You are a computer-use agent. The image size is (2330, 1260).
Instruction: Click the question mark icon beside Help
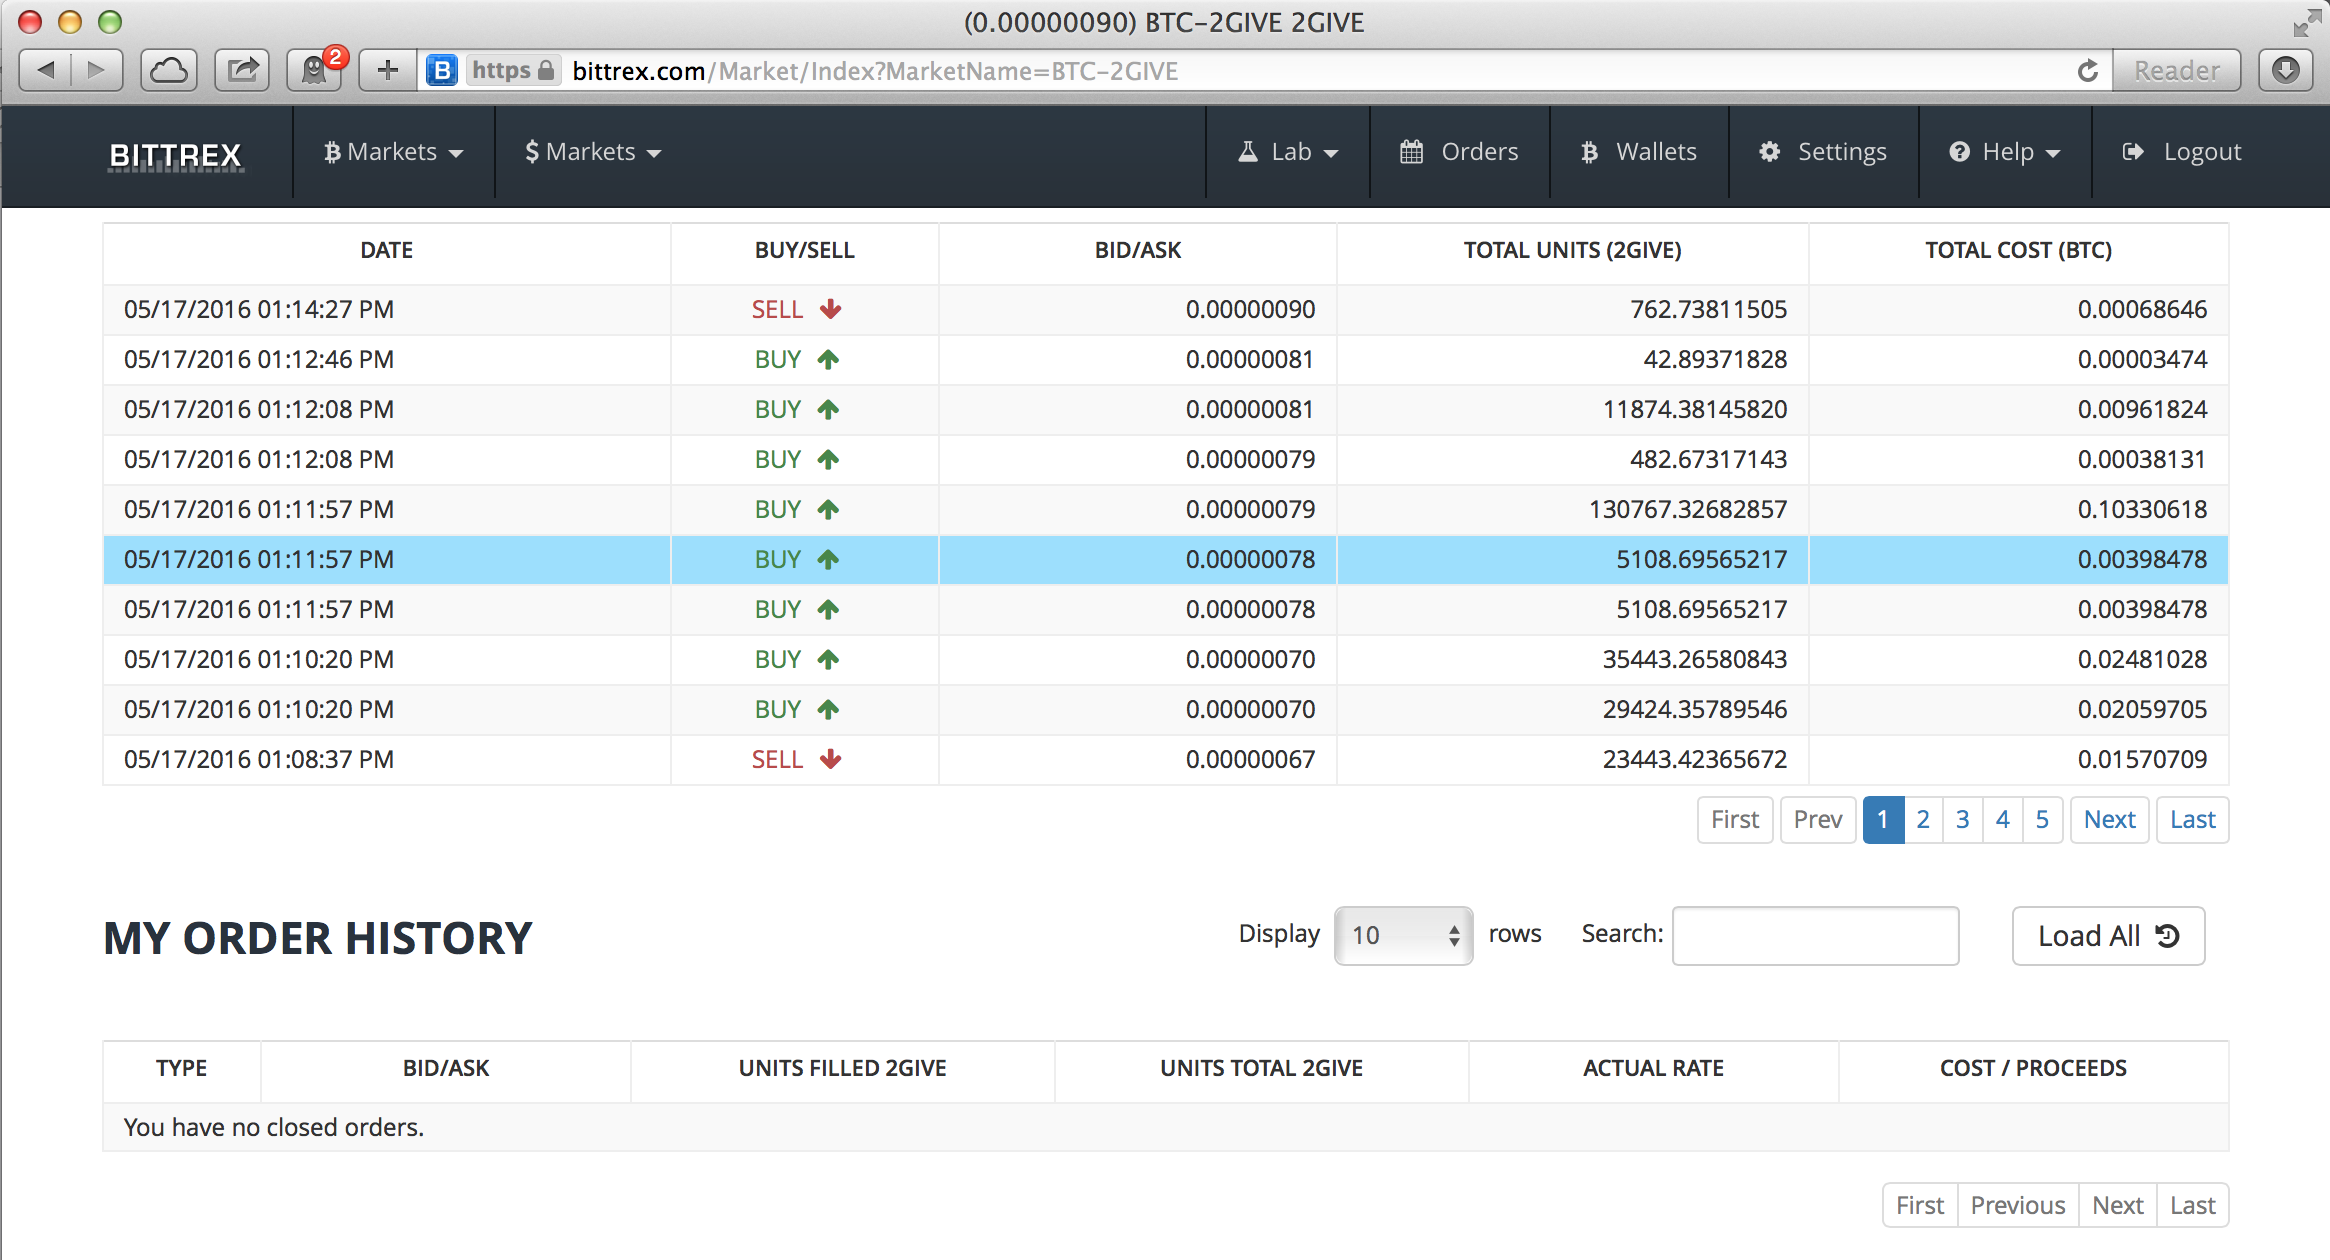(1959, 152)
